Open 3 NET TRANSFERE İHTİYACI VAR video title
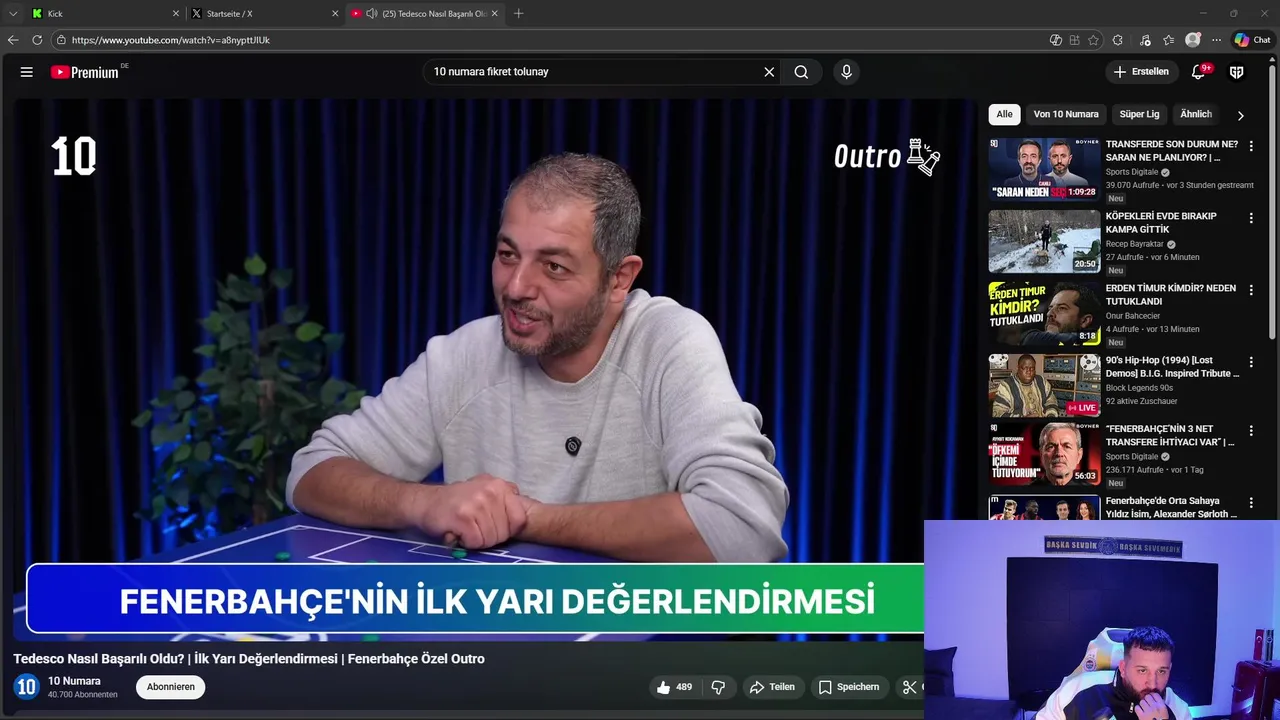Image resolution: width=1280 pixels, height=720 pixels. (x=1170, y=436)
